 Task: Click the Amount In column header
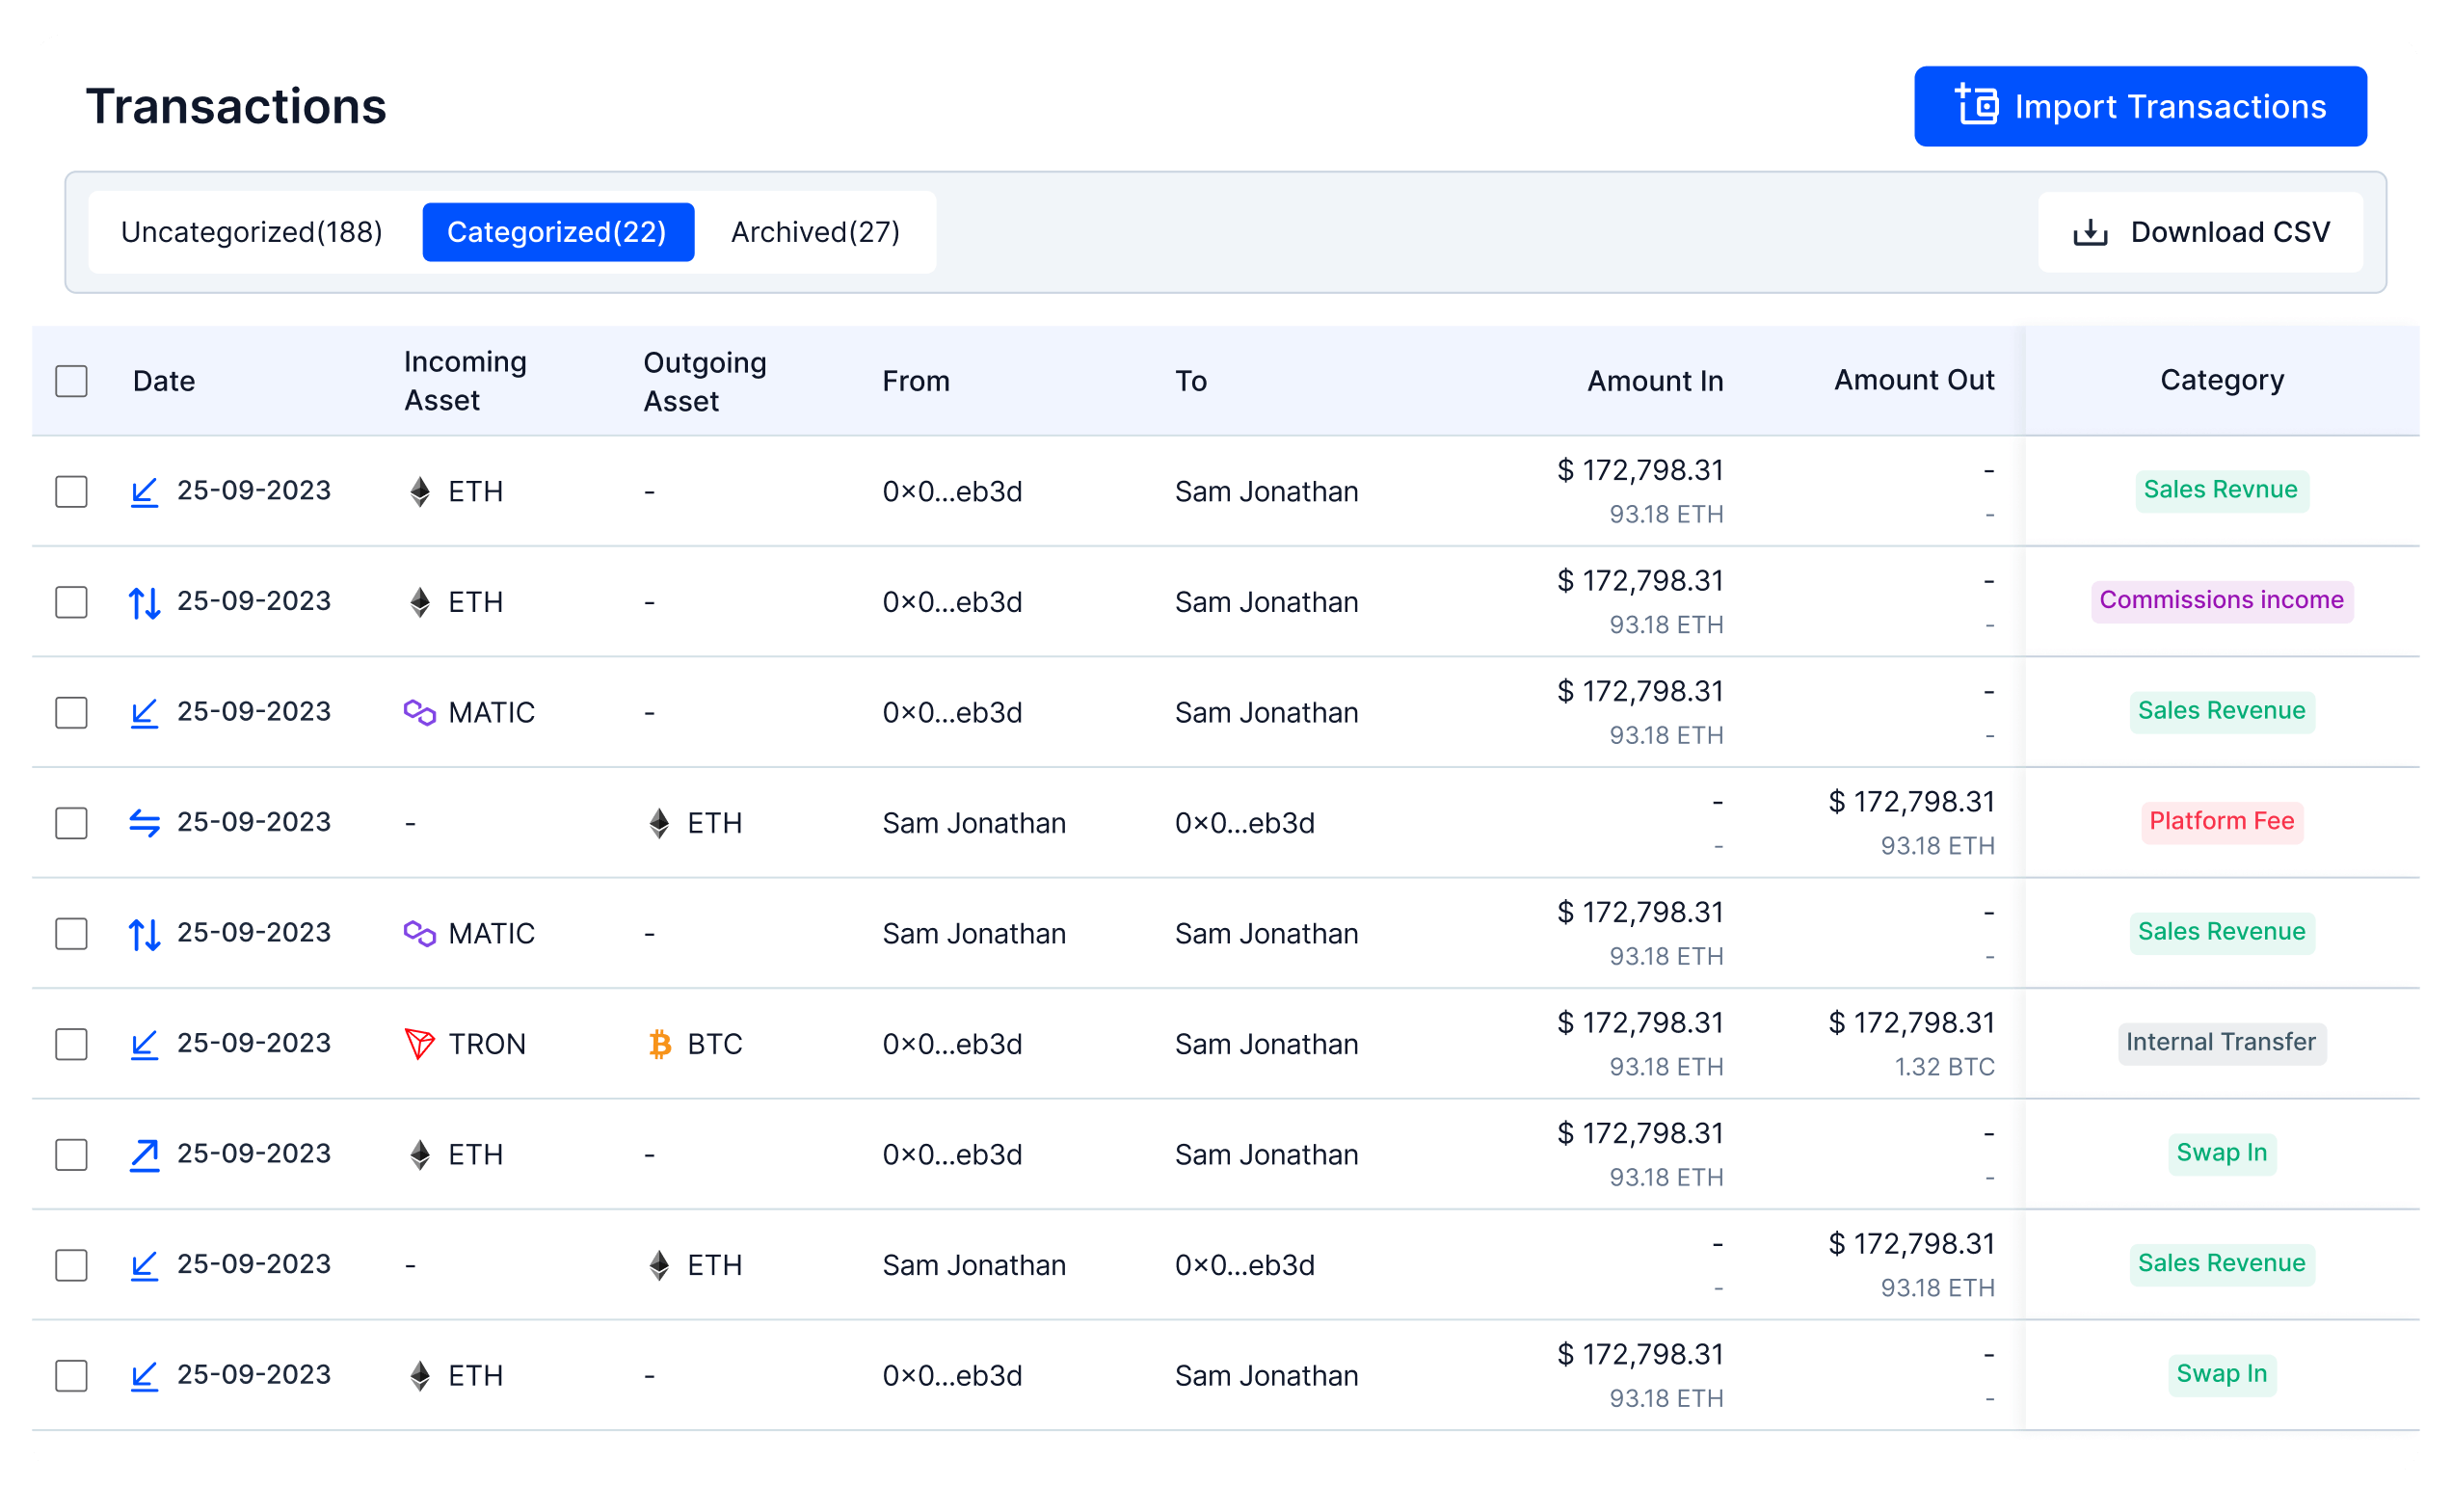coord(1655,381)
